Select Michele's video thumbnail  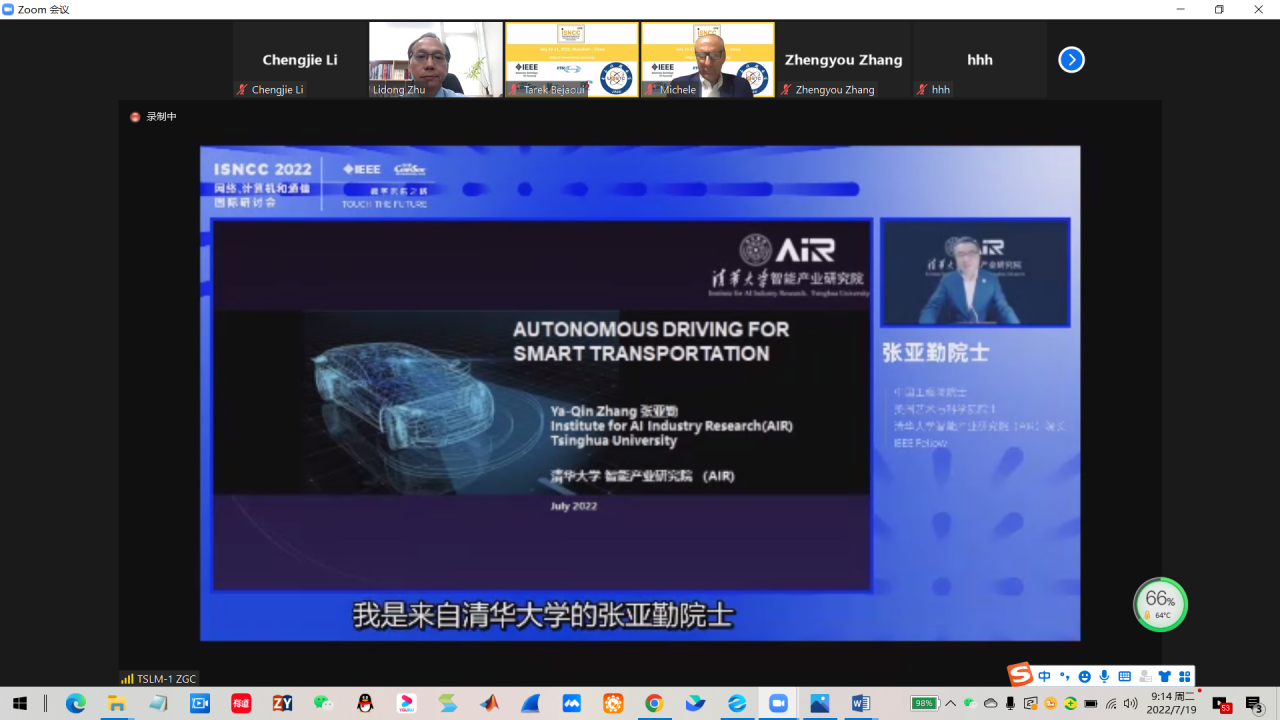pos(707,59)
